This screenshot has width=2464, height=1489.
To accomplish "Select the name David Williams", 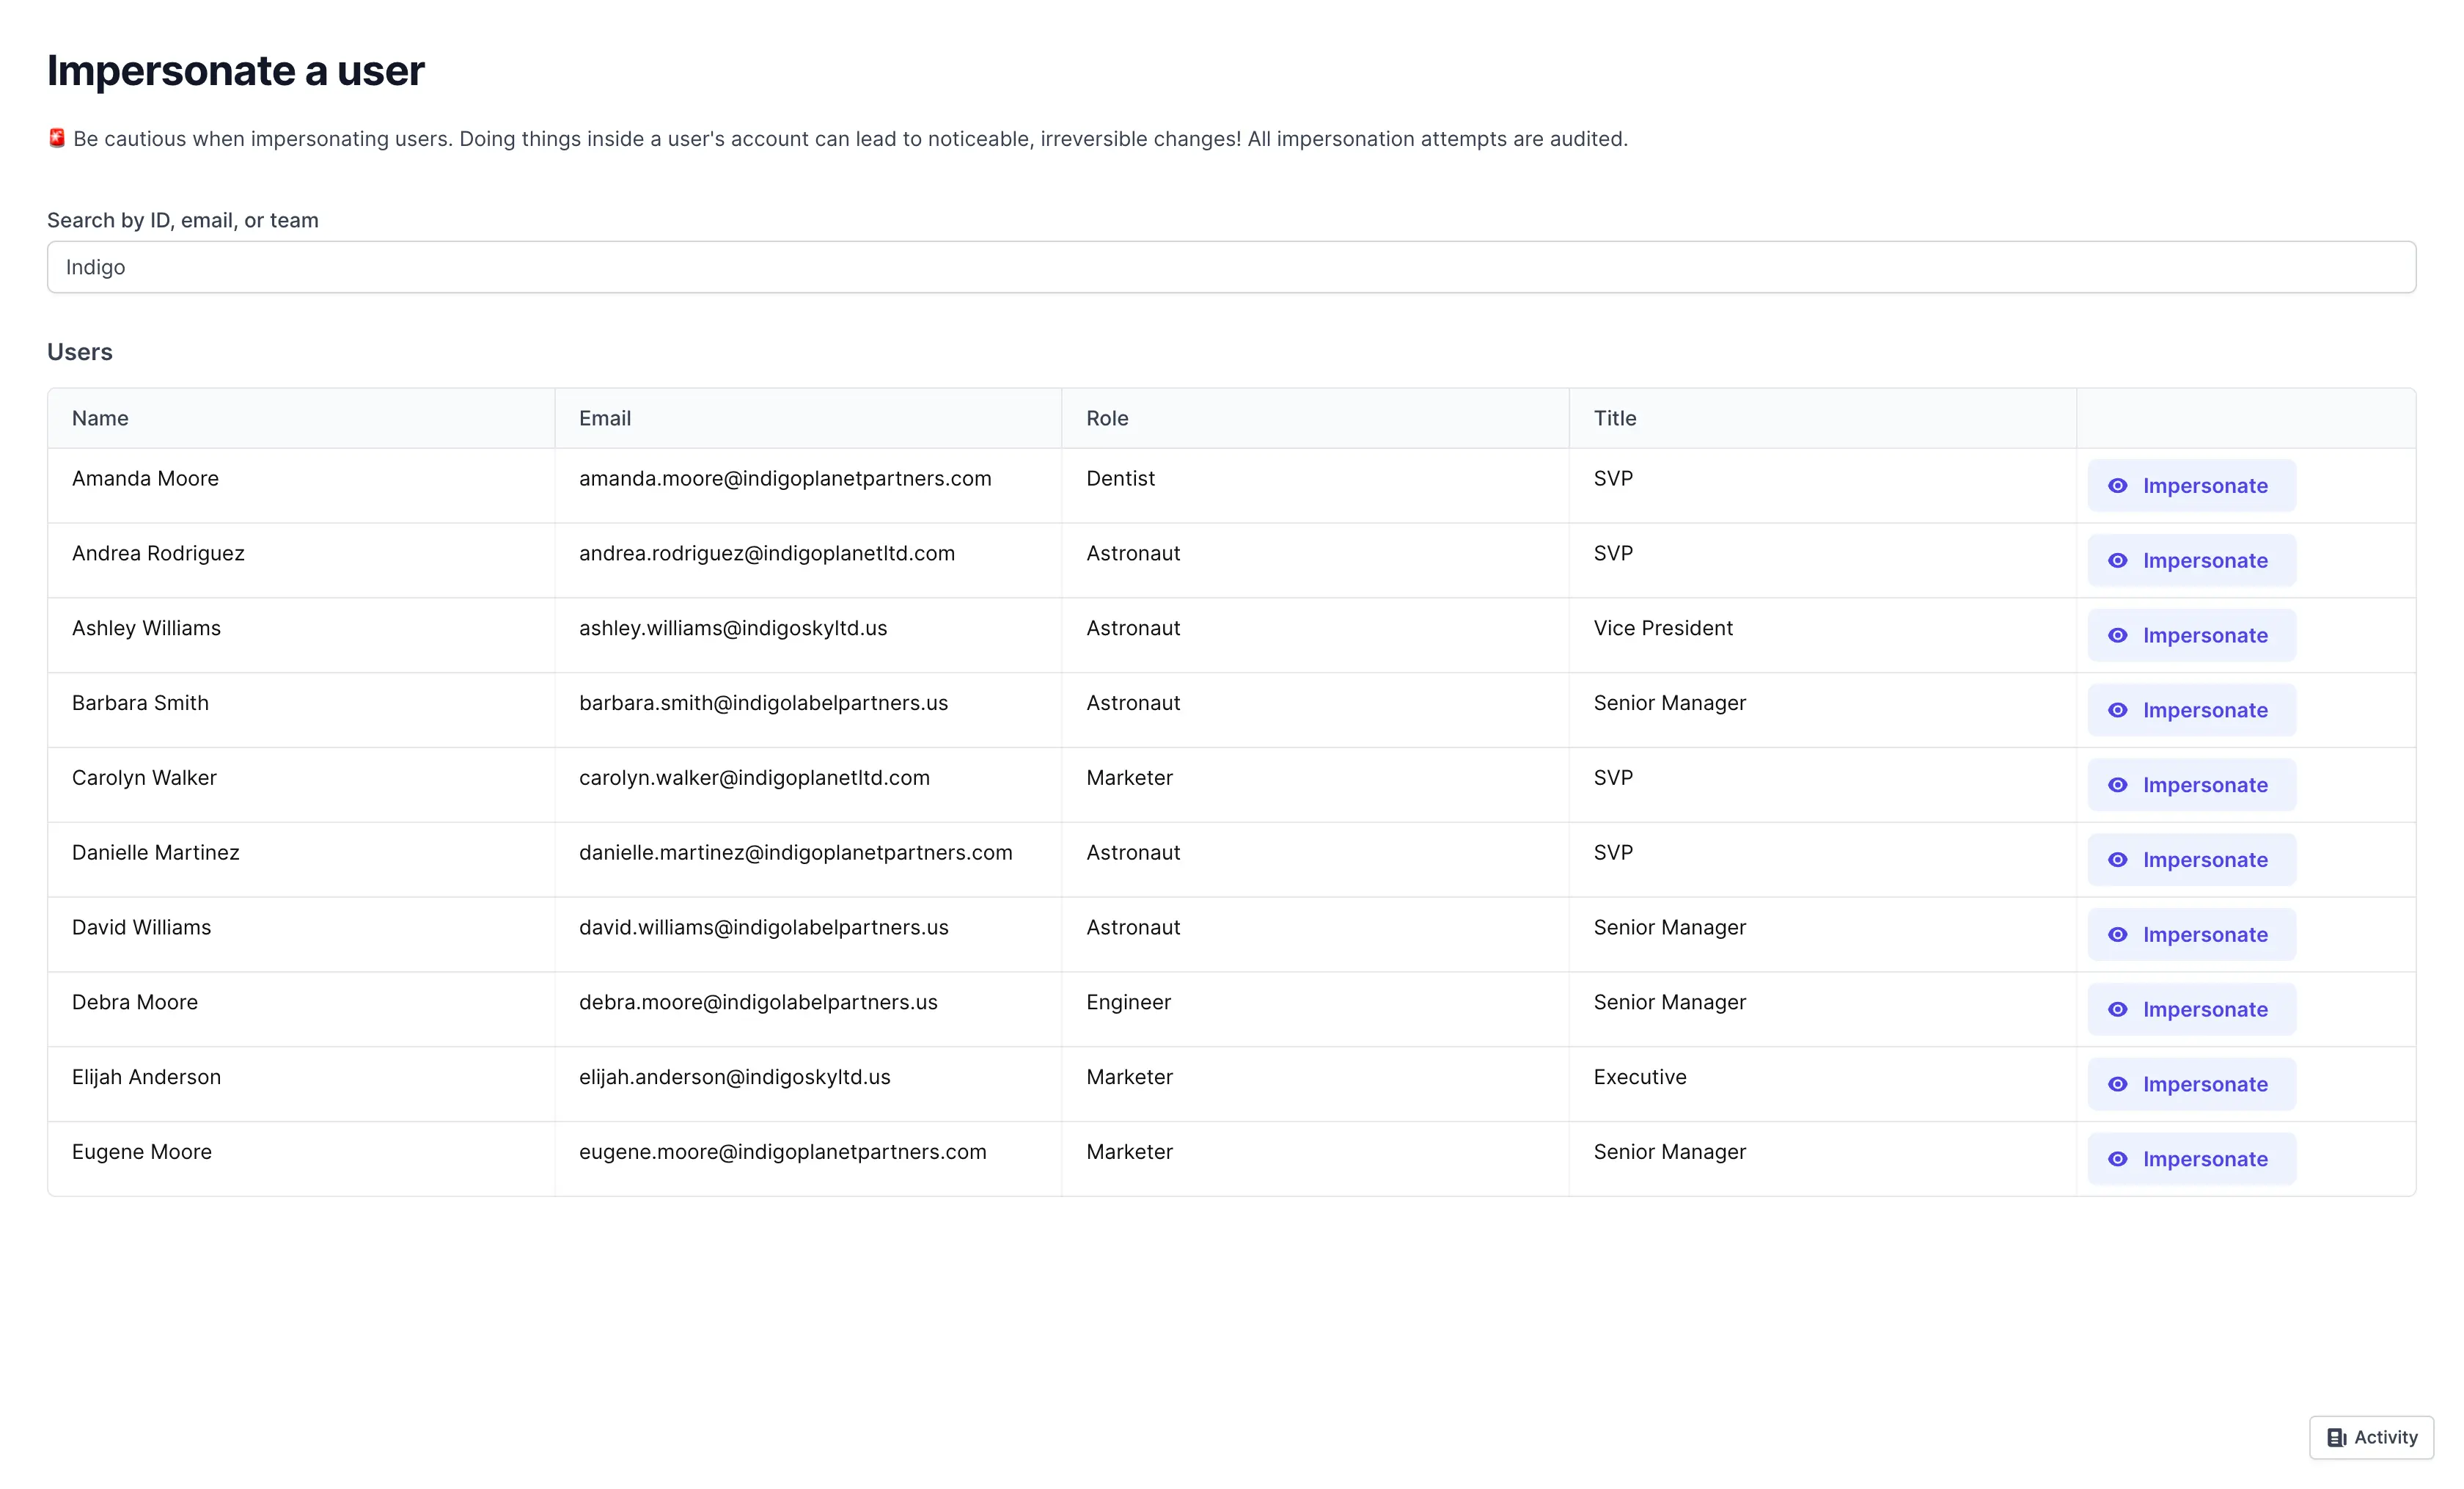I will pyautogui.click(x=142, y=928).
